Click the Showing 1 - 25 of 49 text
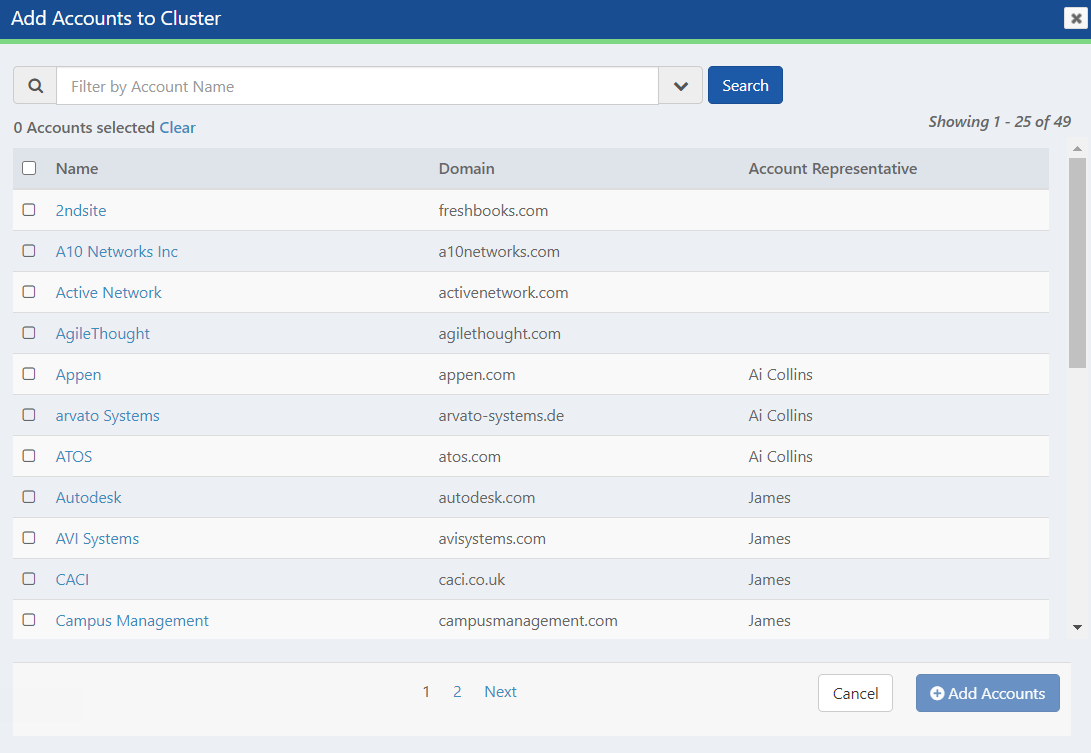The image size is (1091, 753). click(x=1000, y=122)
